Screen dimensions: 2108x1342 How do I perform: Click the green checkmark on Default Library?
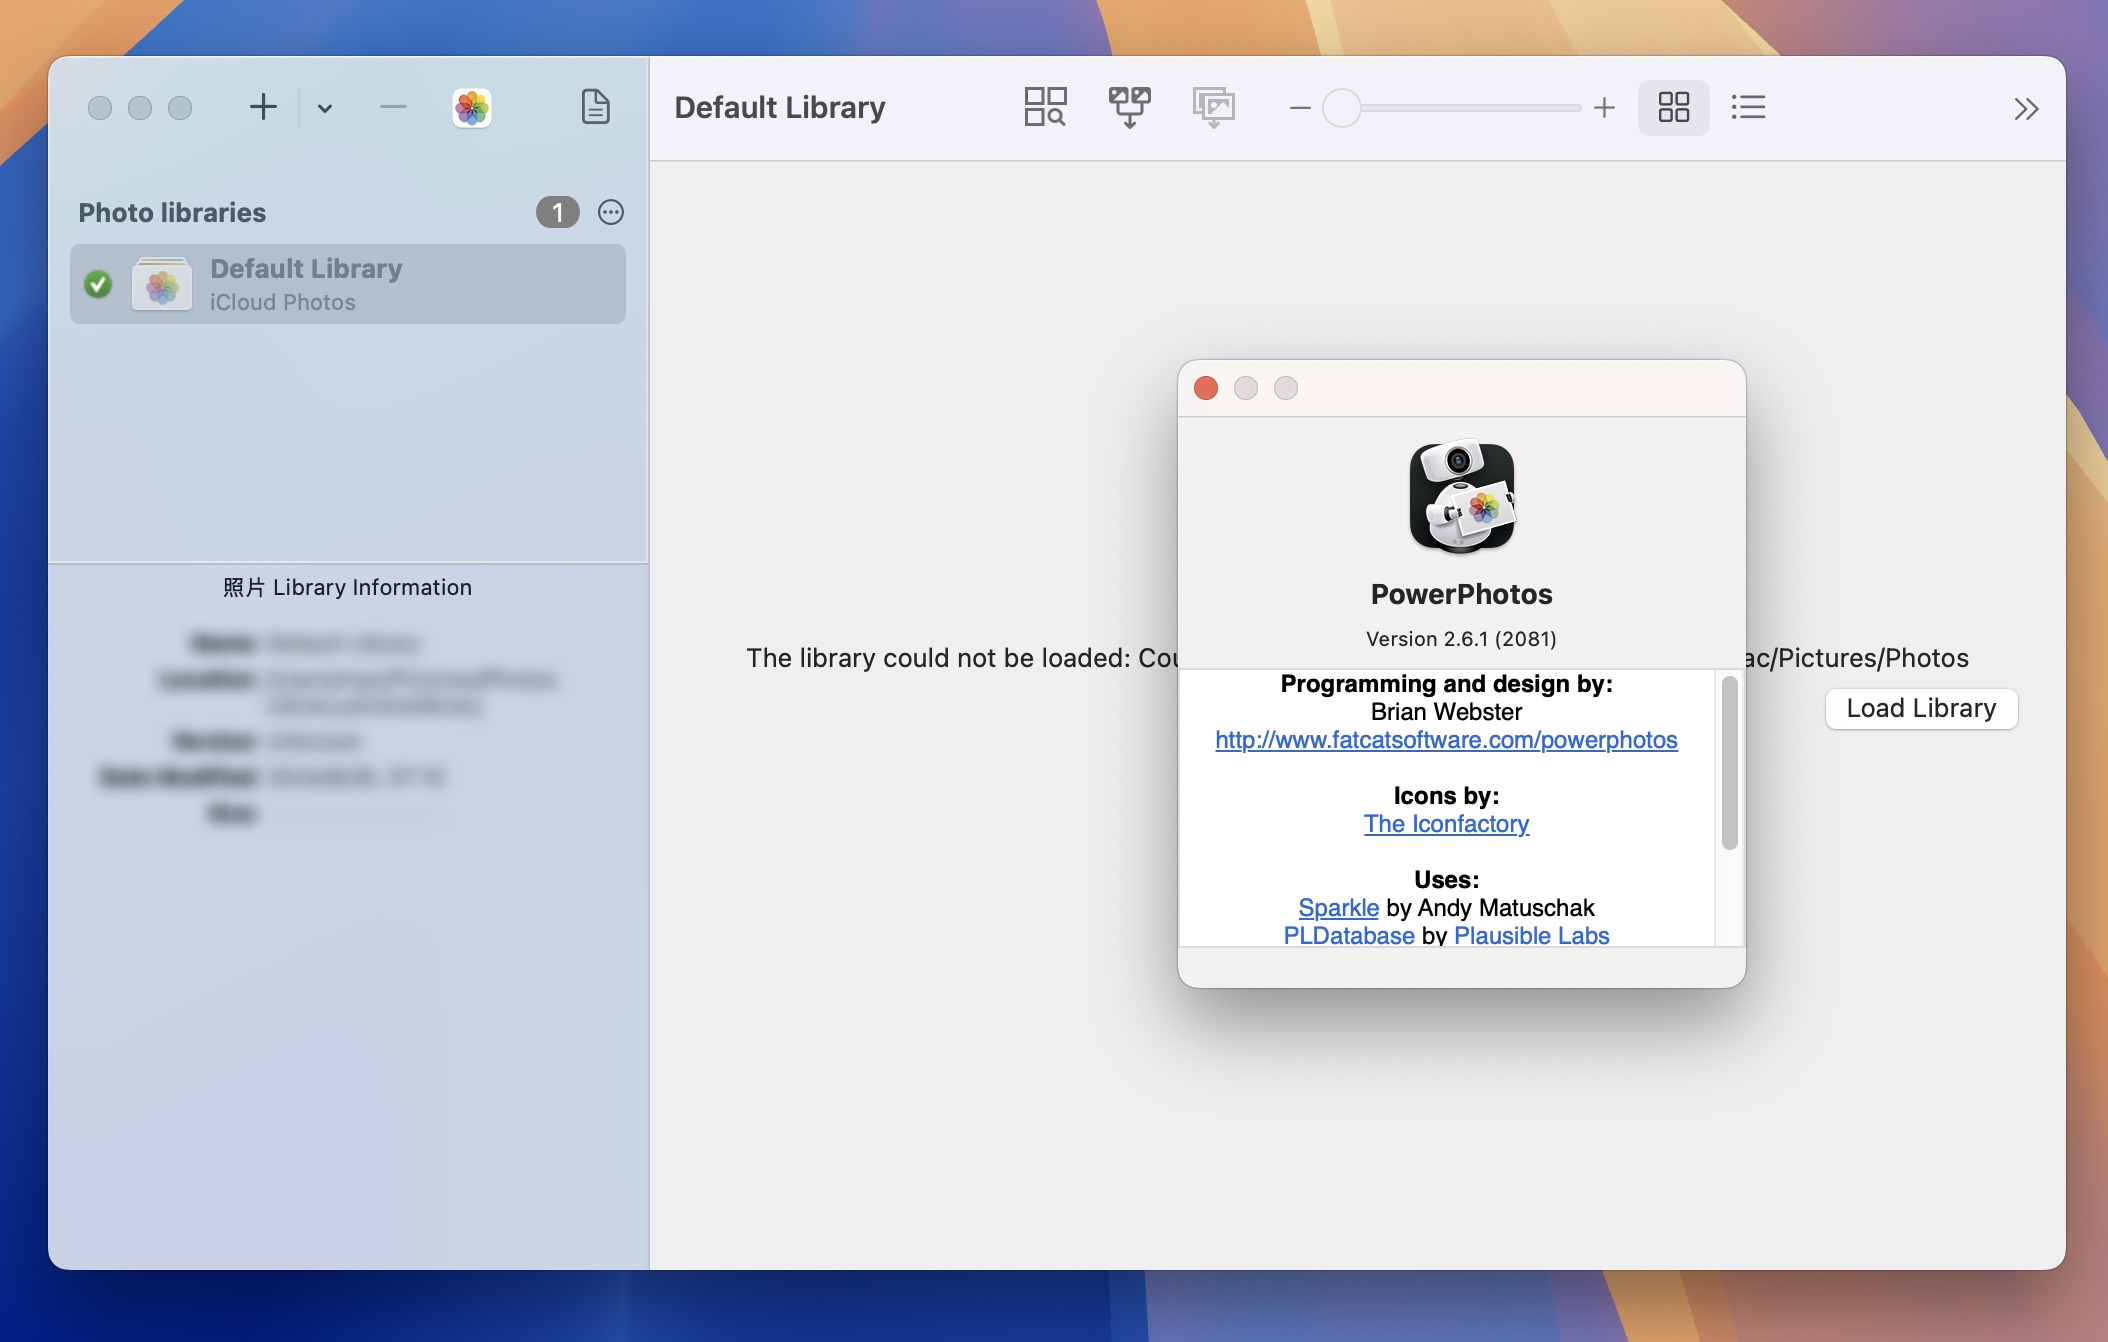click(98, 284)
